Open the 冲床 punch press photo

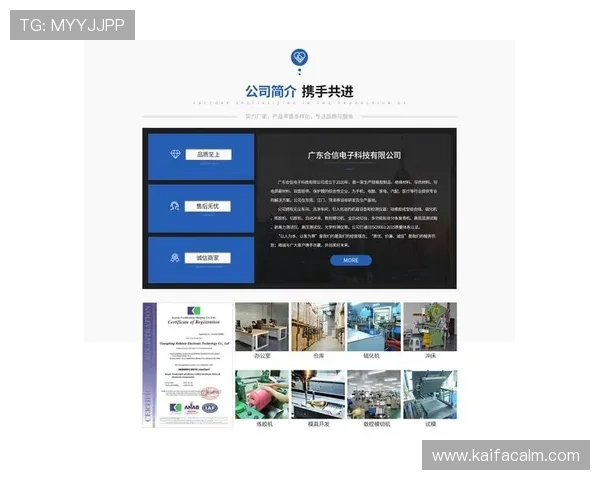tap(430, 327)
